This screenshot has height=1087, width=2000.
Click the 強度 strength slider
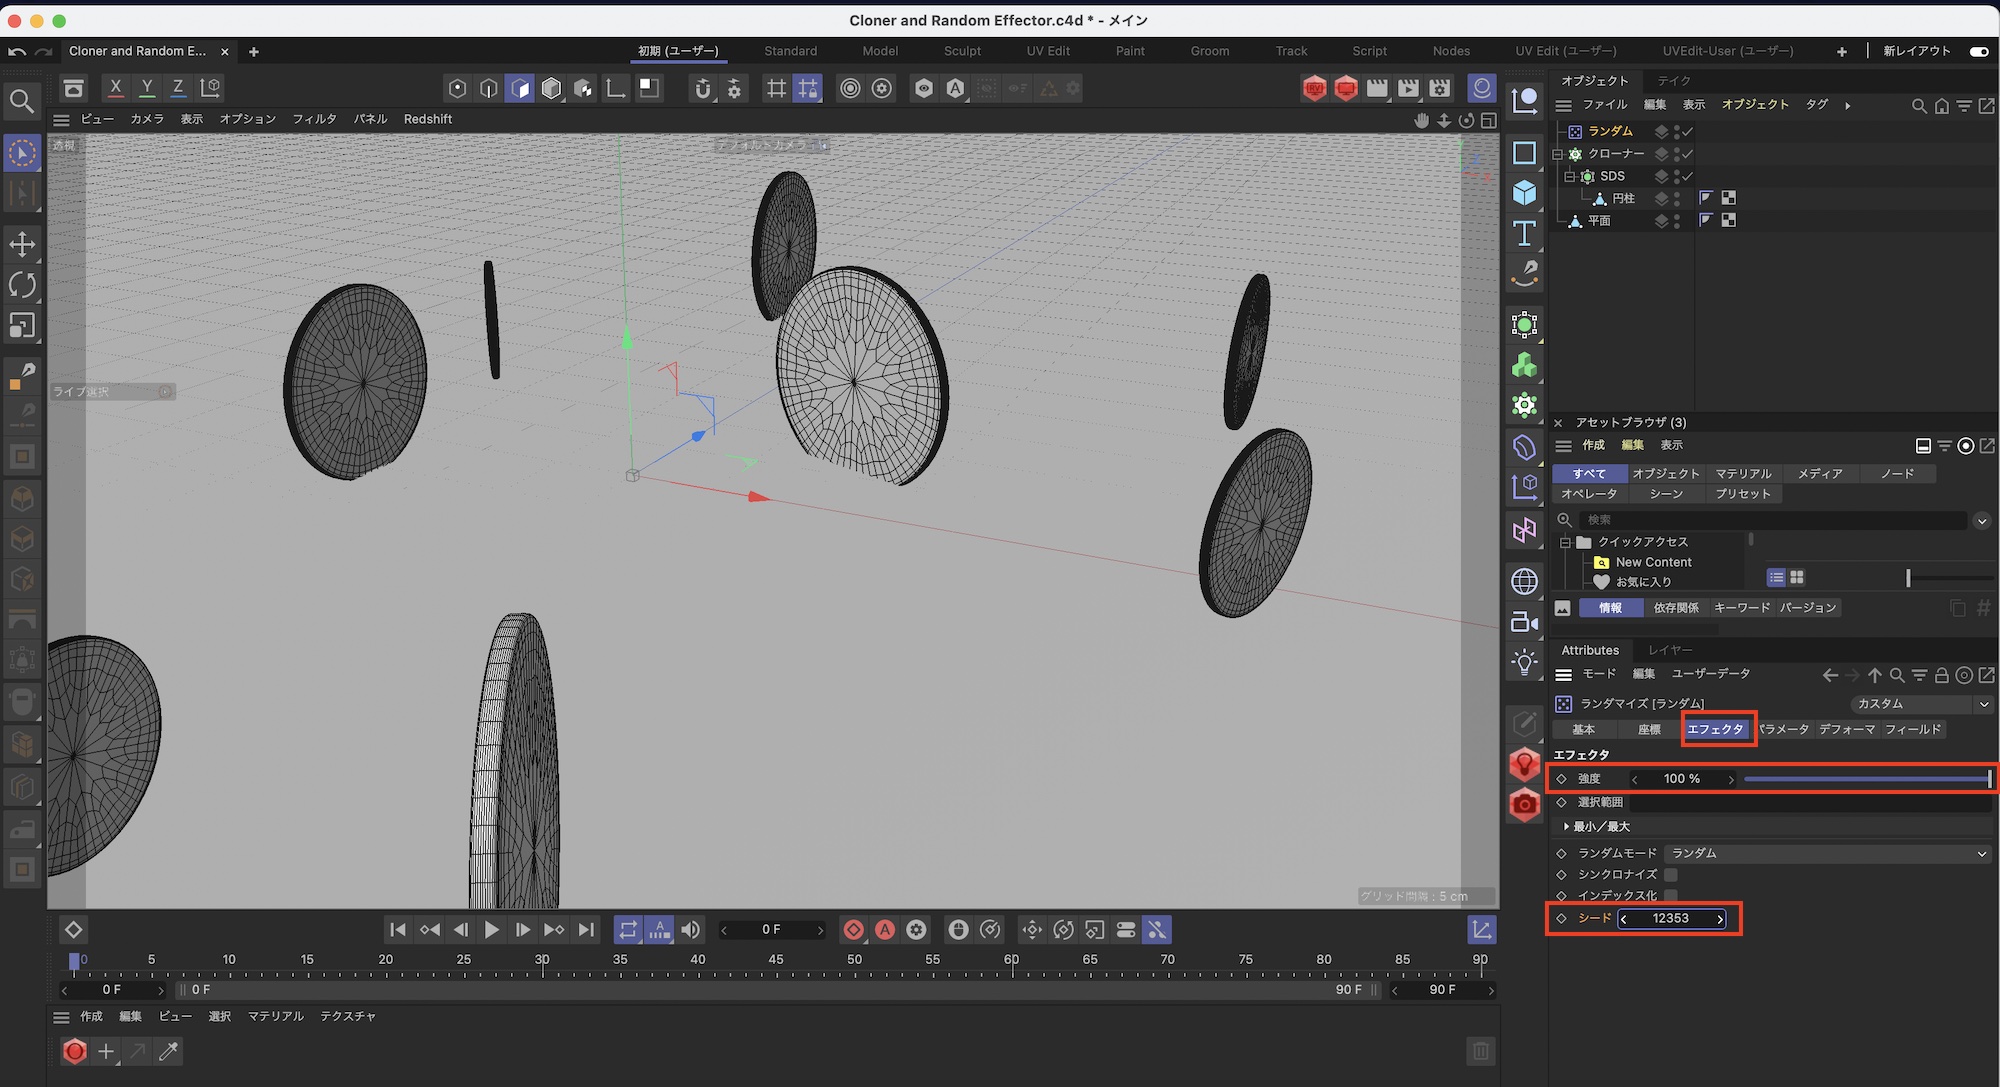click(x=1866, y=779)
